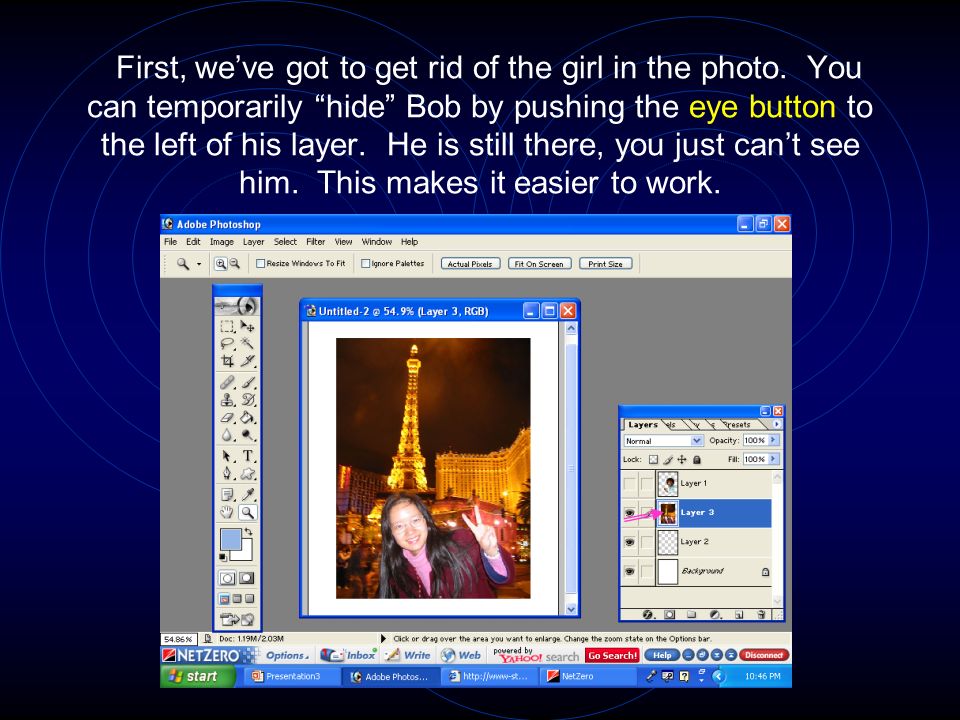Open the Filter menu
Image resolution: width=960 pixels, height=720 pixels.
[315, 242]
